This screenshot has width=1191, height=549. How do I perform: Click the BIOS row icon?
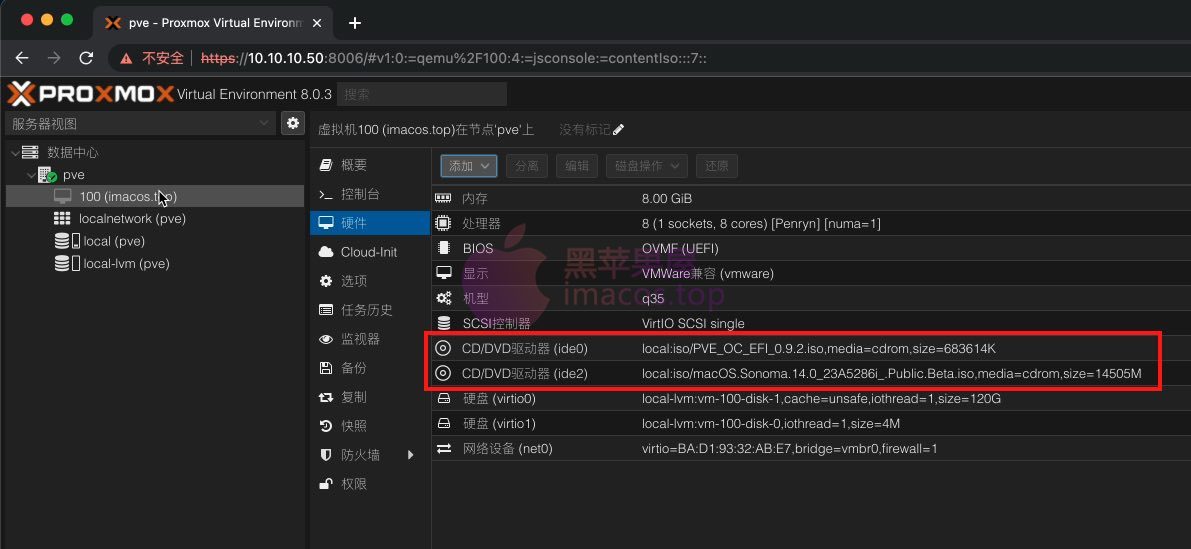(x=443, y=248)
